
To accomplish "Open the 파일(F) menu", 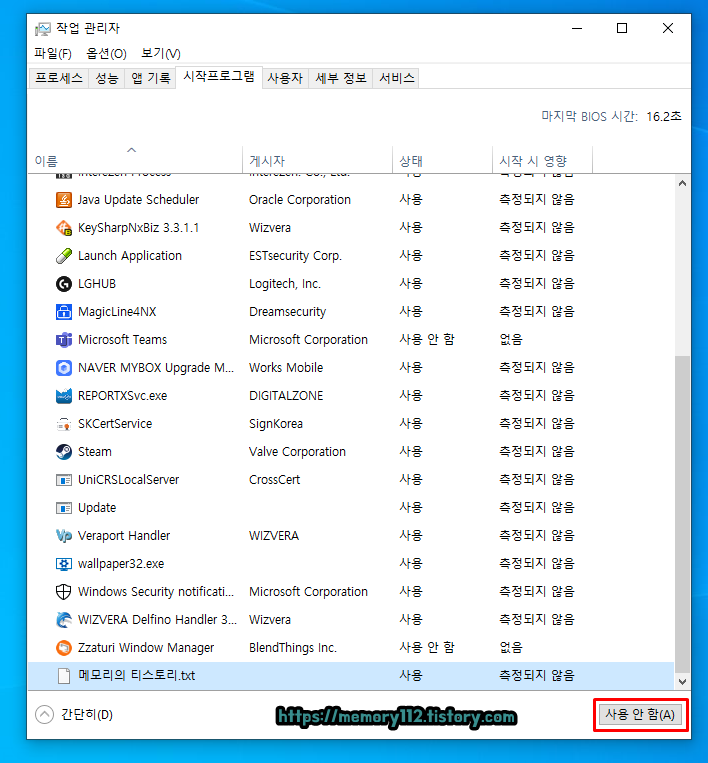I will [x=53, y=54].
